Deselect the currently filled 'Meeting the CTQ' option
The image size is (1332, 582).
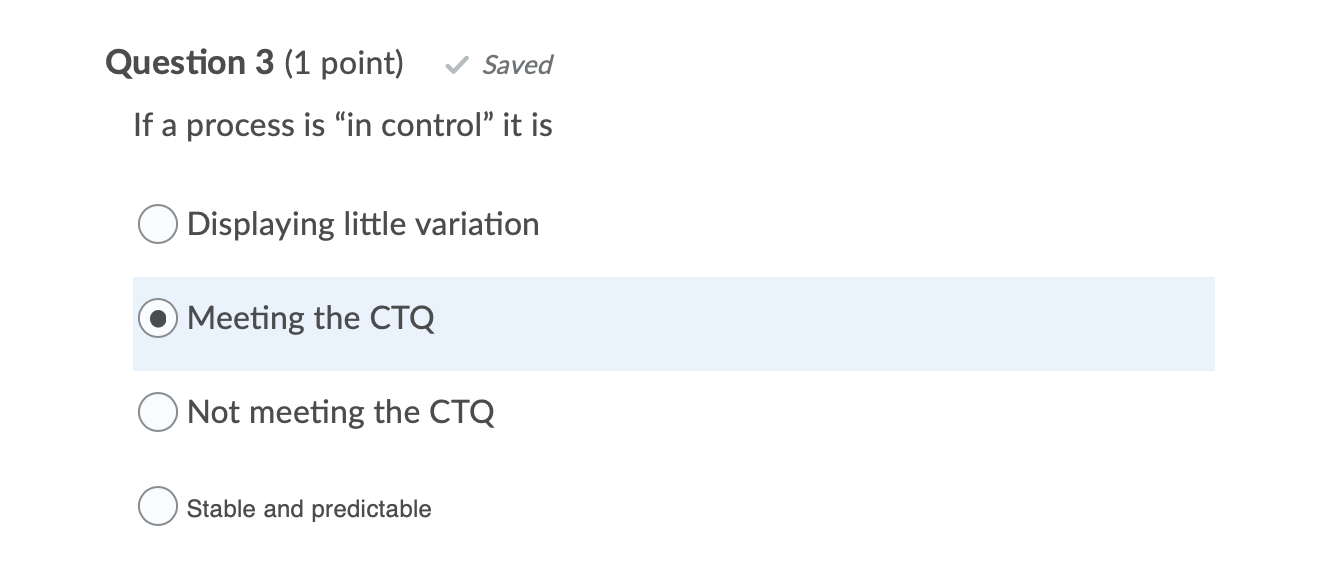pyautogui.click(x=157, y=318)
